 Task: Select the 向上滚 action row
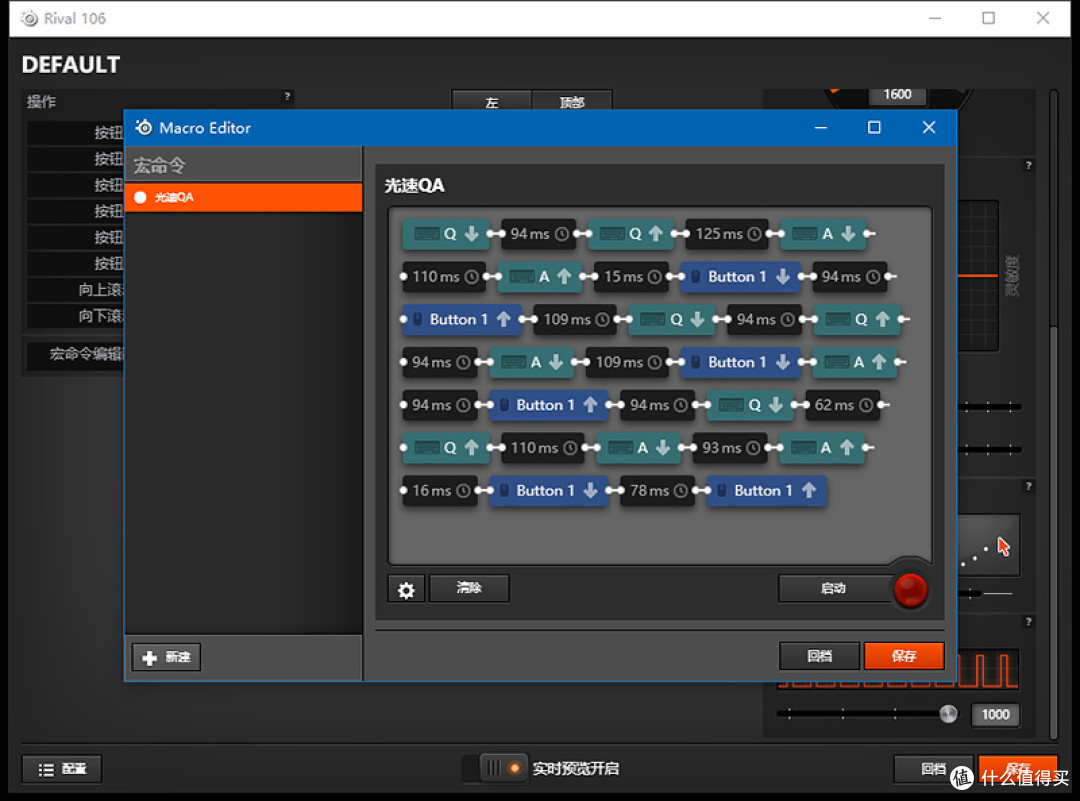(x=76, y=290)
